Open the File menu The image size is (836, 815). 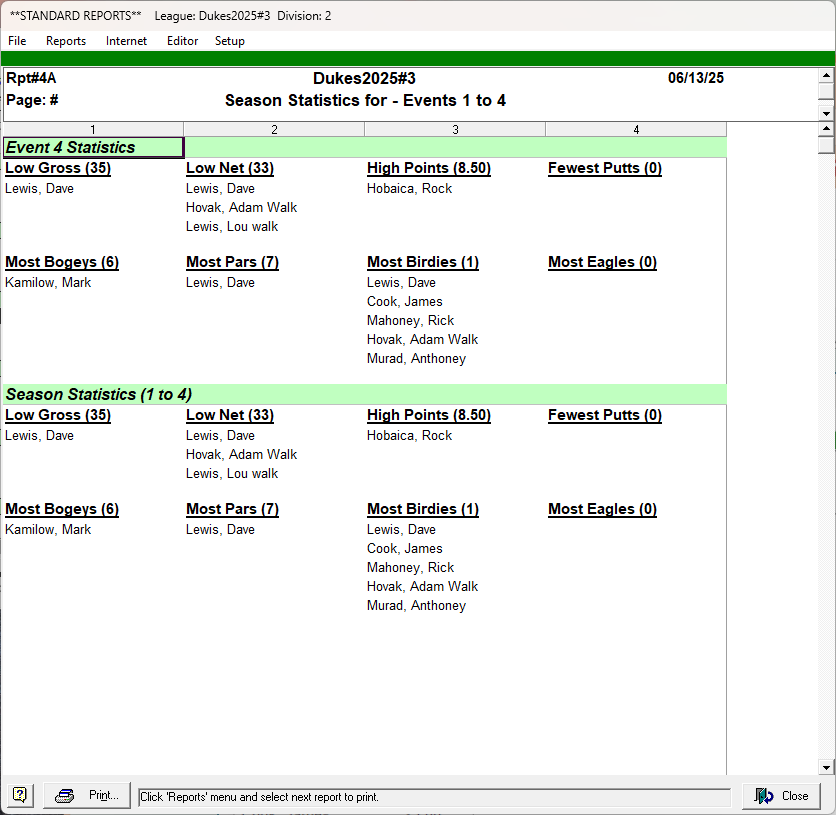pos(17,41)
